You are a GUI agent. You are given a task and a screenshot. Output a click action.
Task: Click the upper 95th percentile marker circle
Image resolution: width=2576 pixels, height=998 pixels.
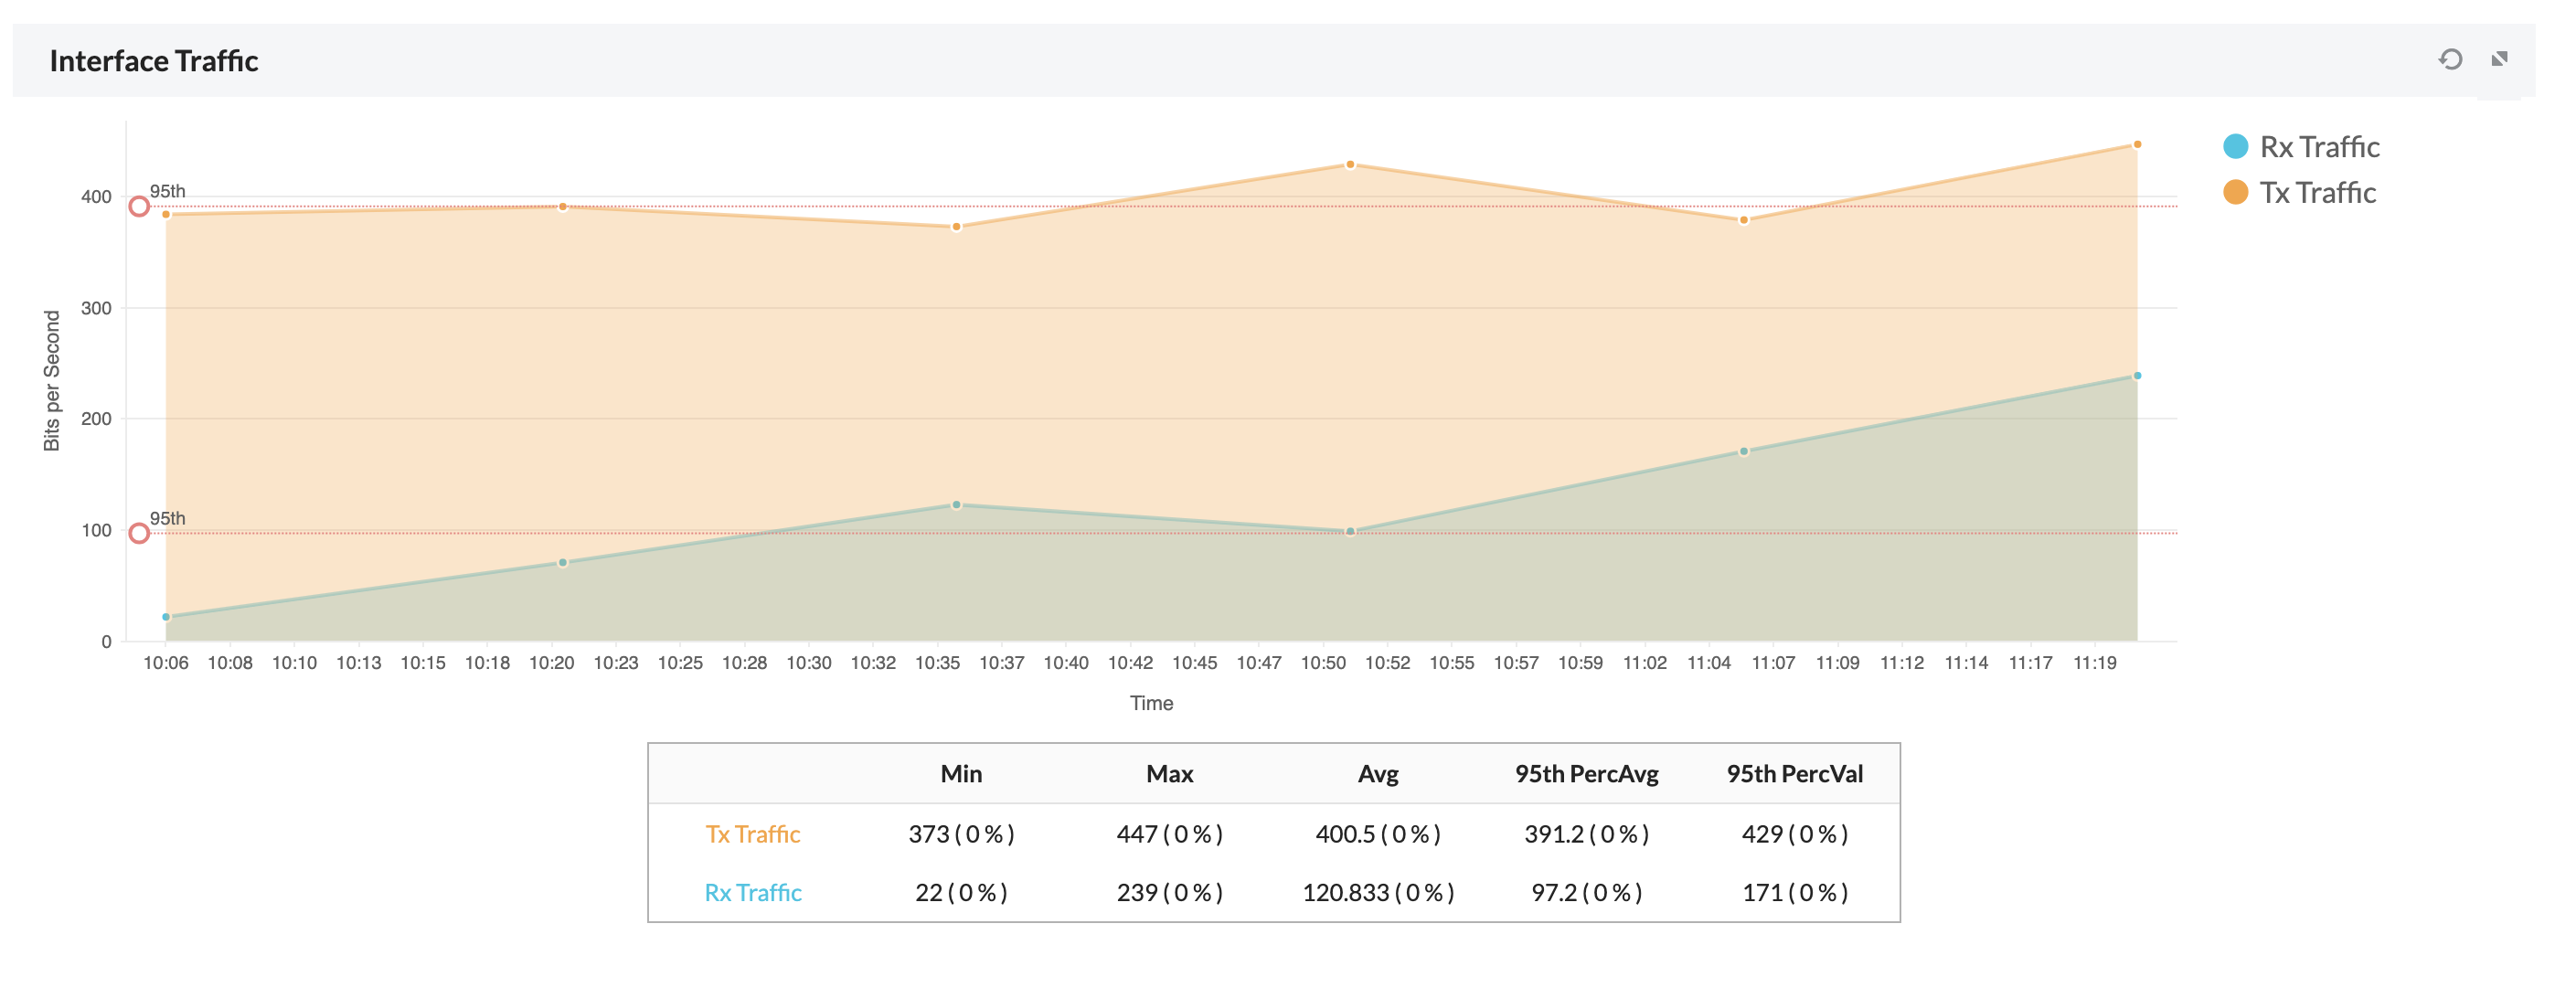tap(138, 206)
